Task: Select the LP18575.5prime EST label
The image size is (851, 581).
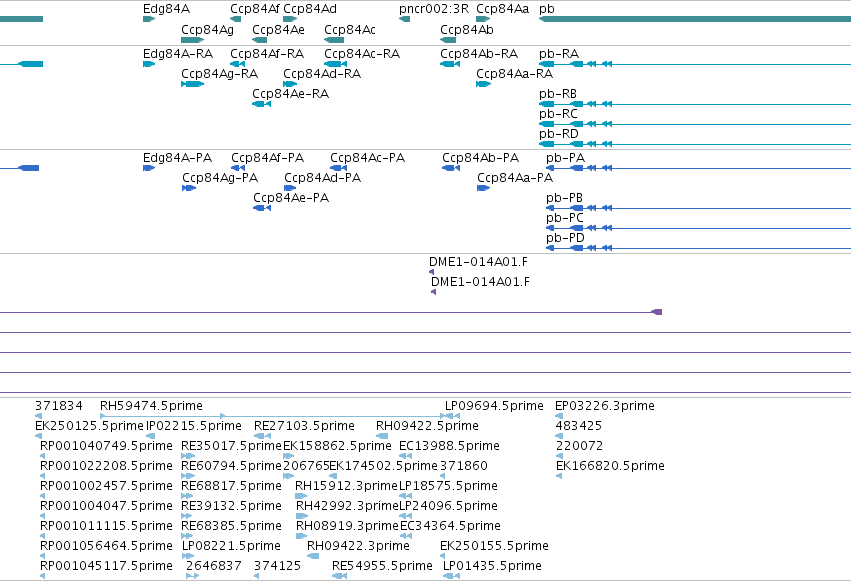Action: click(448, 486)
